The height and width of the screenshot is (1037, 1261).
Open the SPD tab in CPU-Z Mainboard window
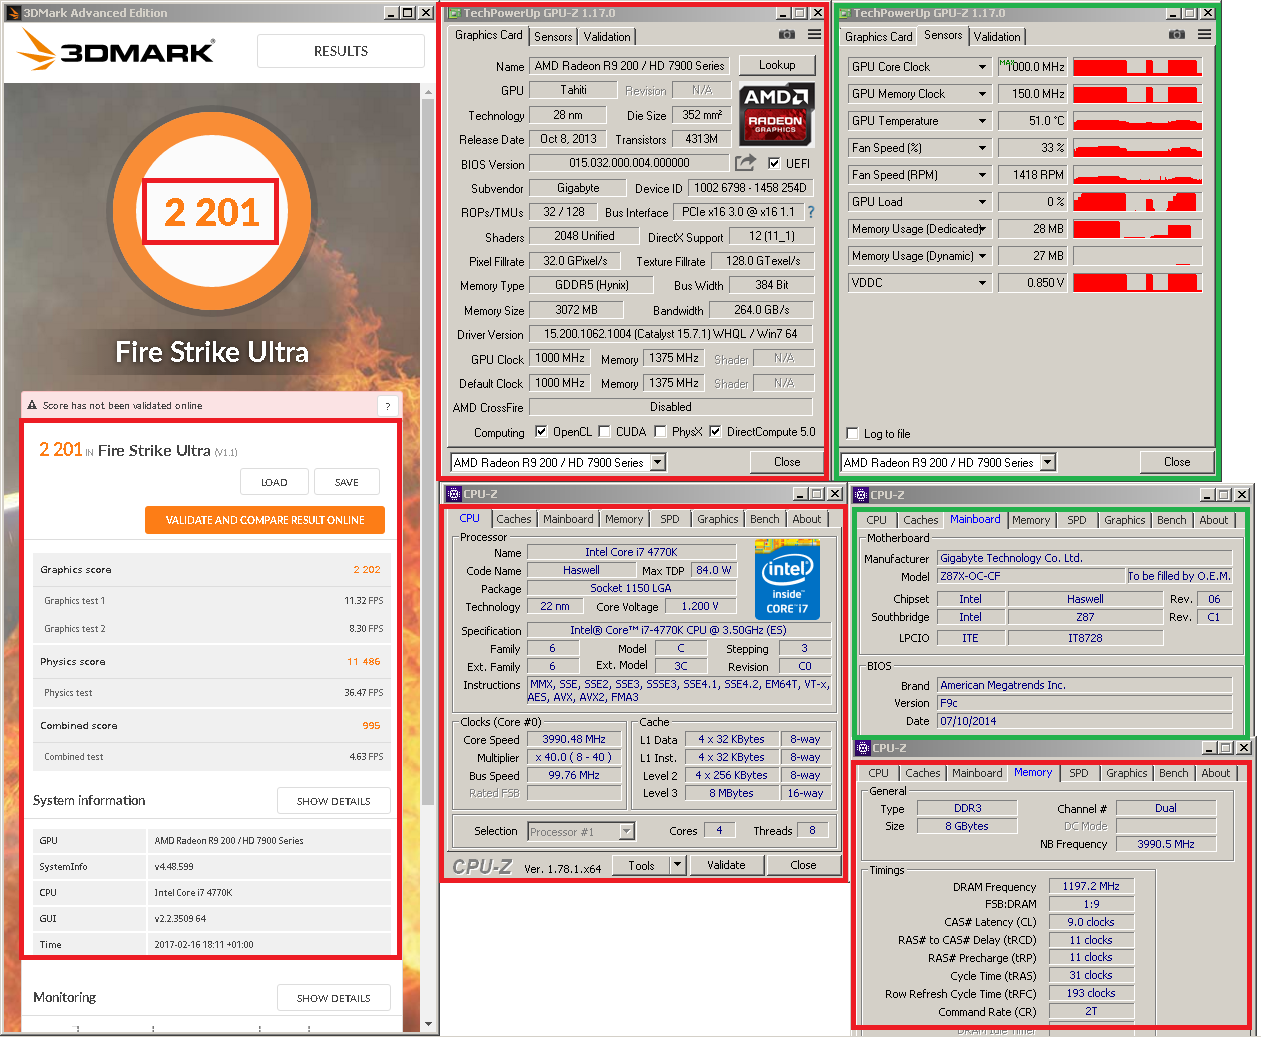click(1077, 520)
